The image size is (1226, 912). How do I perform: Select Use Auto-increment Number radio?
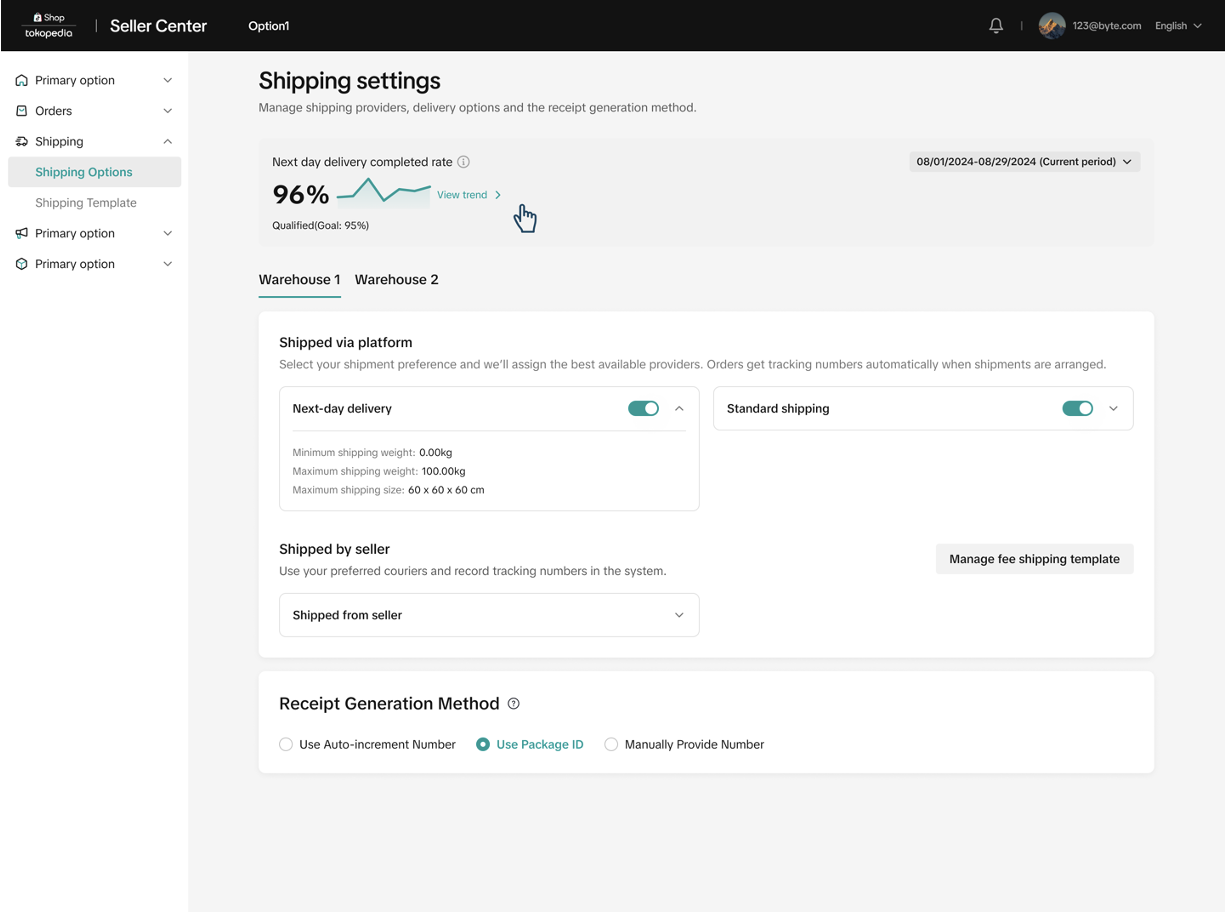286,745
